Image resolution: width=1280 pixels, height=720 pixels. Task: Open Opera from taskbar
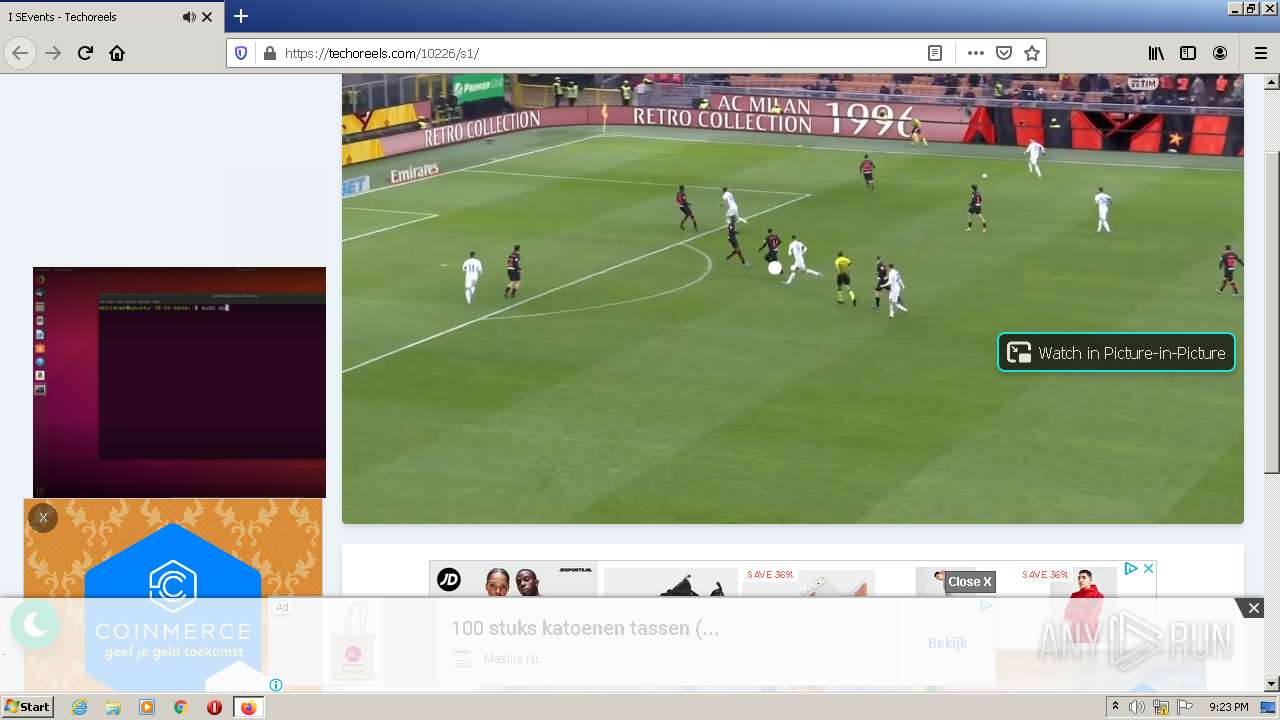[214, 707]
